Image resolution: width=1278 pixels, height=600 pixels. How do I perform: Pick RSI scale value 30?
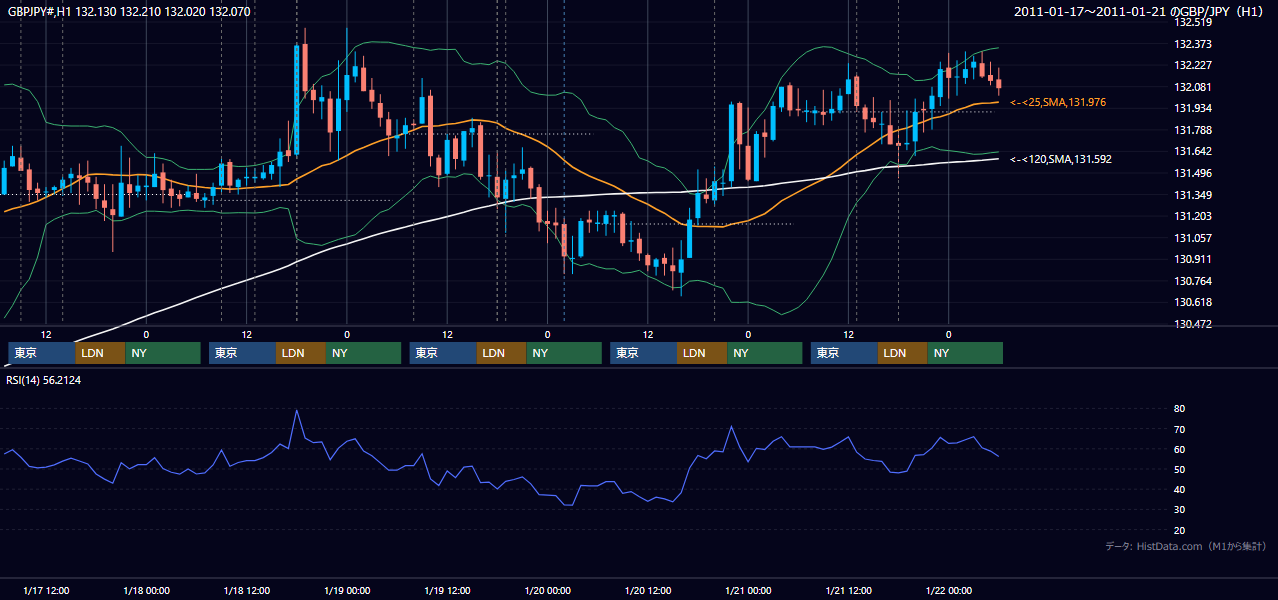click(x=1180, y=509)
